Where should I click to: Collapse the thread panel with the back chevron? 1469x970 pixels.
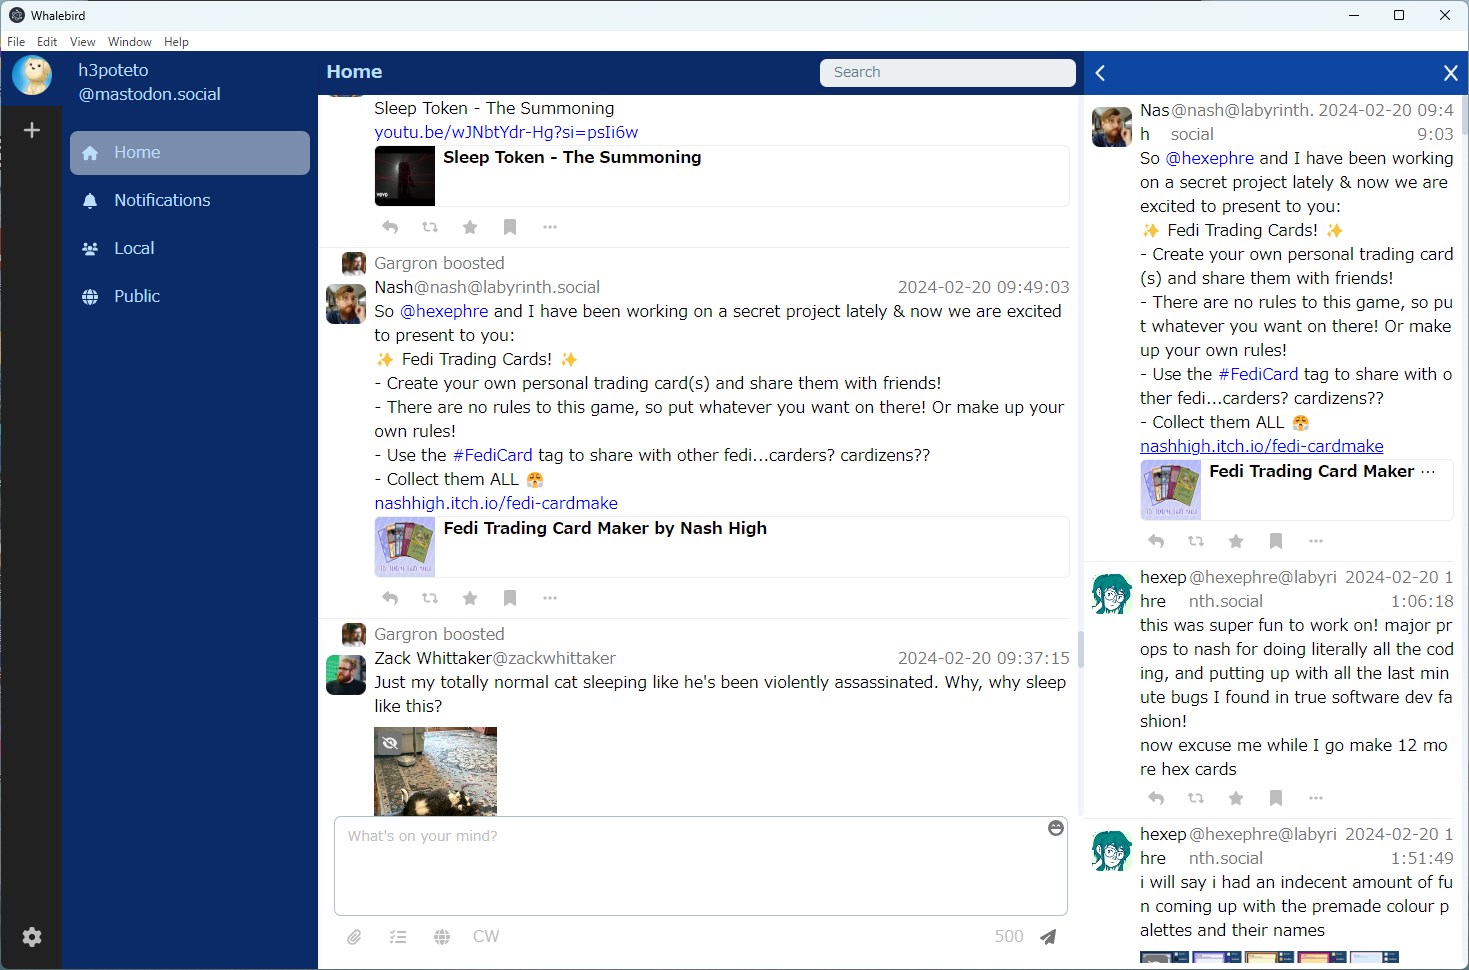point(1099,72)
